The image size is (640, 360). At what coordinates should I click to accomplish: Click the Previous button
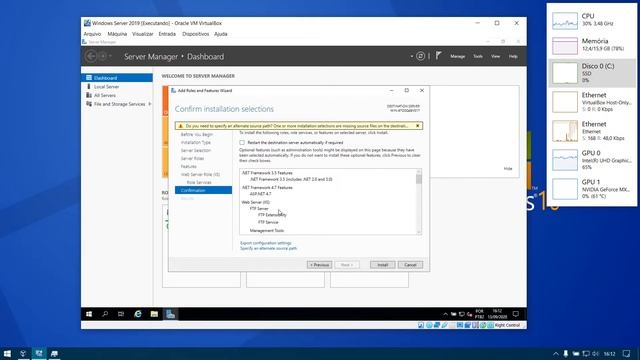pyautogui.click(x=319, y=265)
